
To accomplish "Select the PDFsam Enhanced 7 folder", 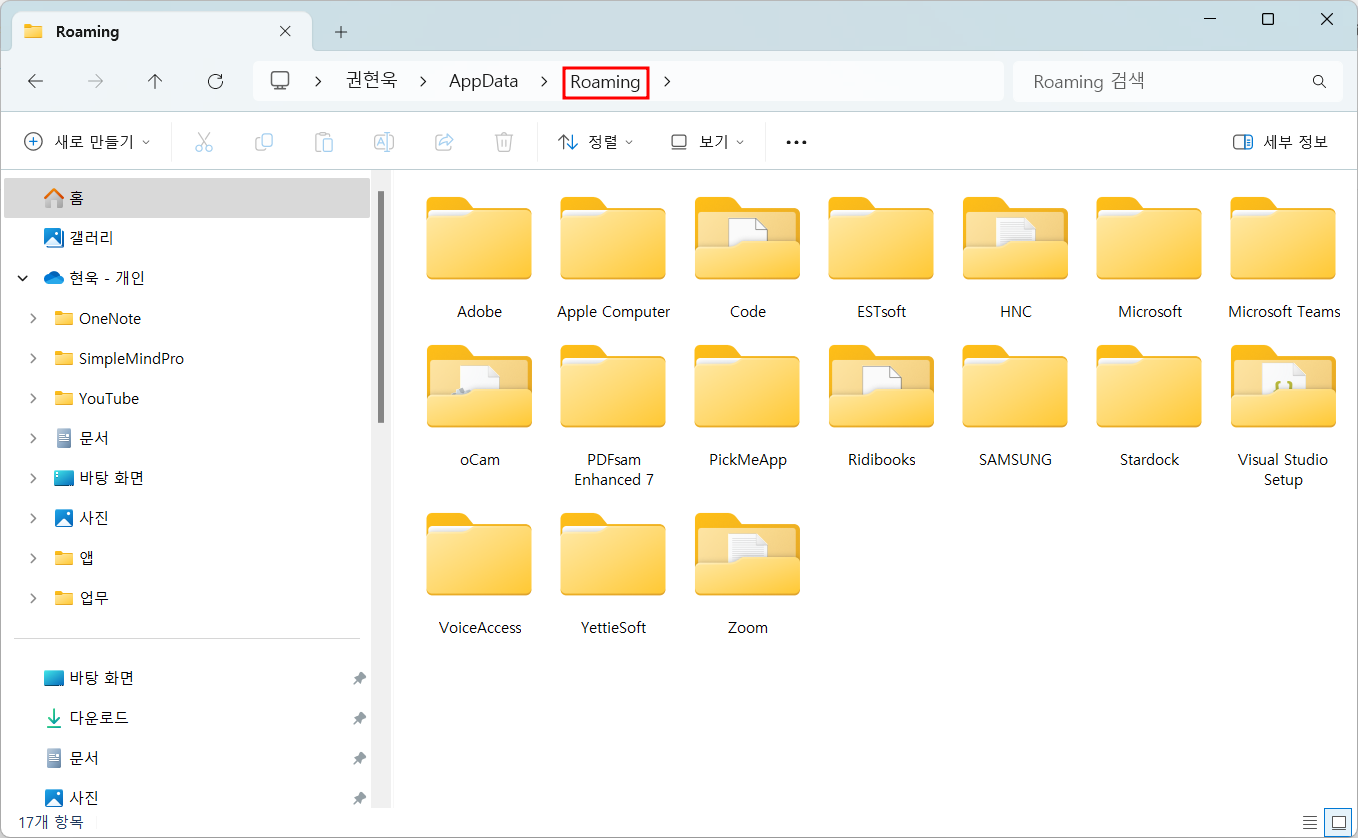I will click(x=613, y=417).
